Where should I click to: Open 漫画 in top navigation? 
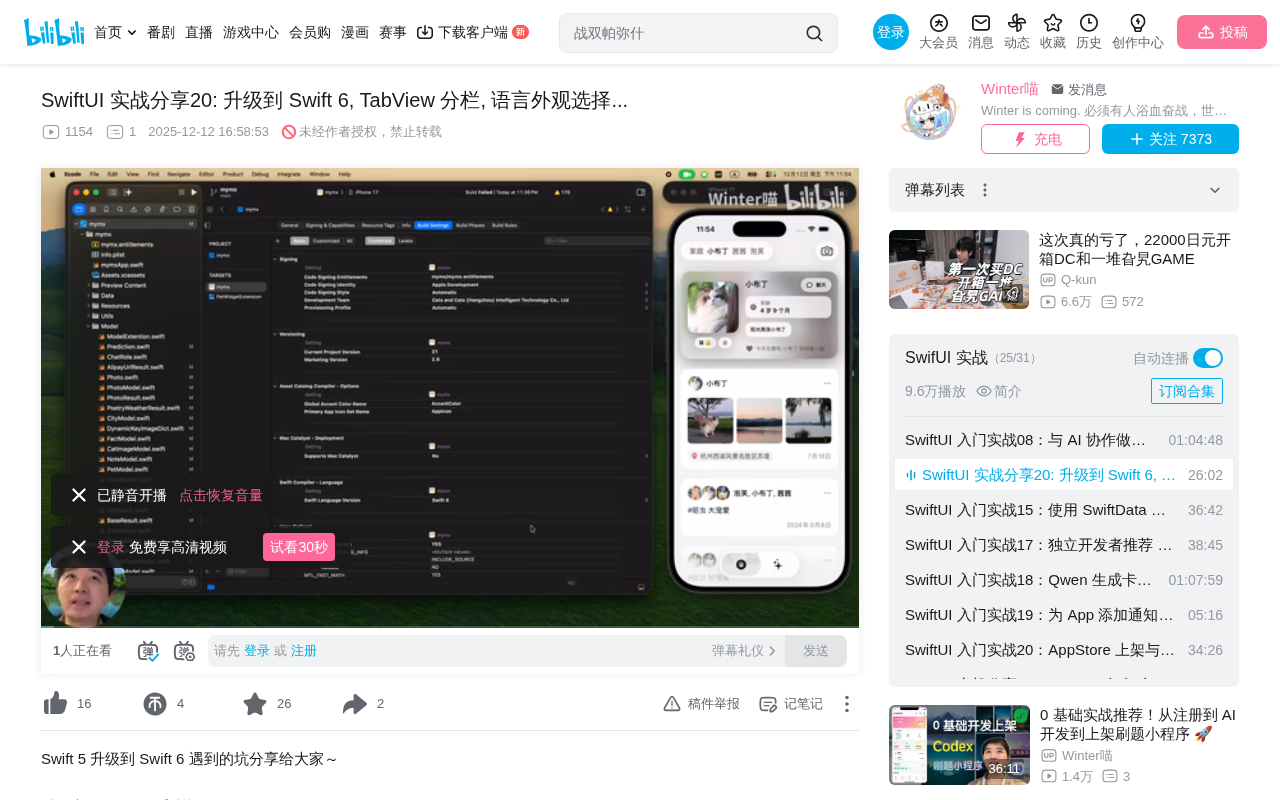pyautogui.click(x=355, y=32)
